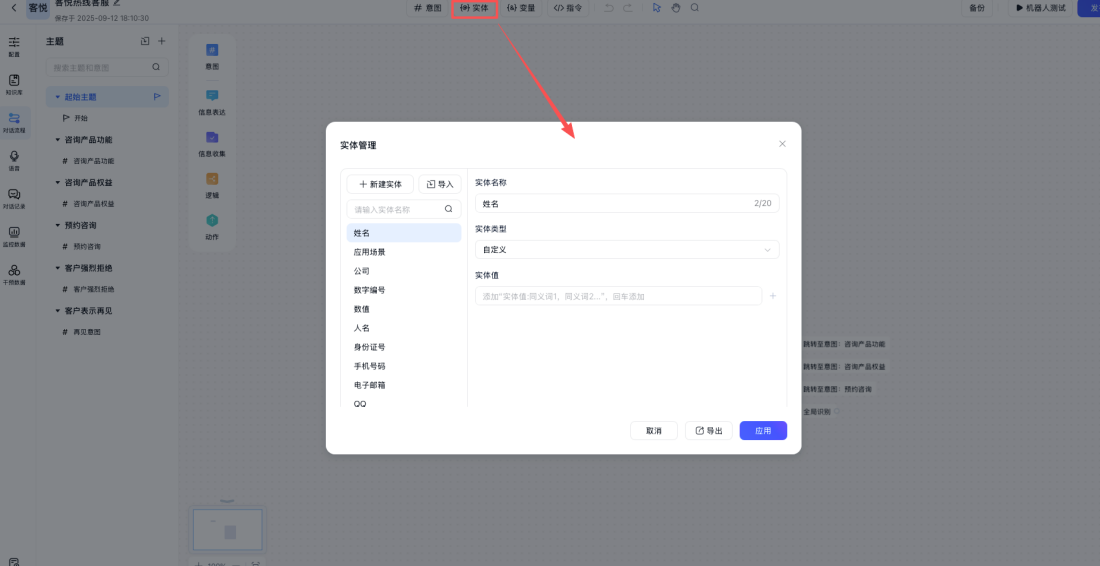Focus the 搜索主题和意图 search box

pyautogui.click(x=107, y=67)
